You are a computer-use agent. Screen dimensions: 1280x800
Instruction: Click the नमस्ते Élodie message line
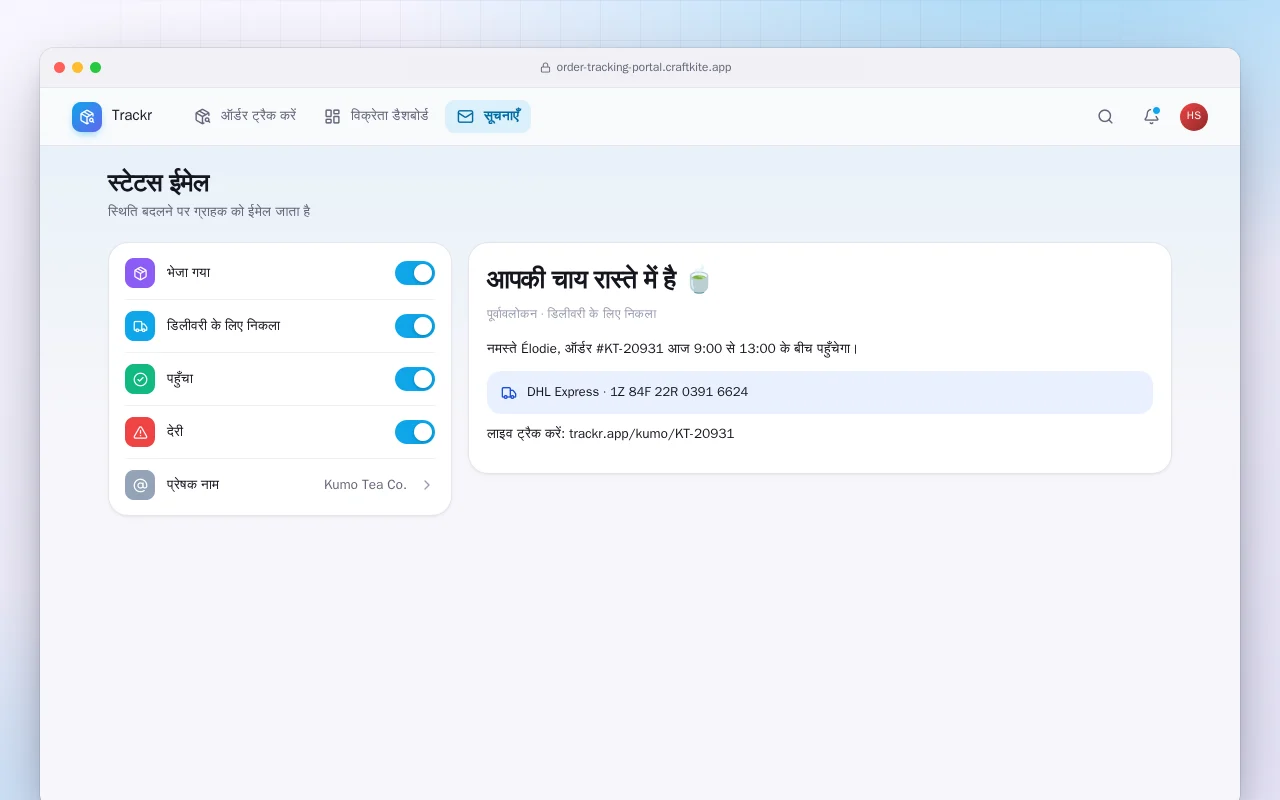pos(672,349)
